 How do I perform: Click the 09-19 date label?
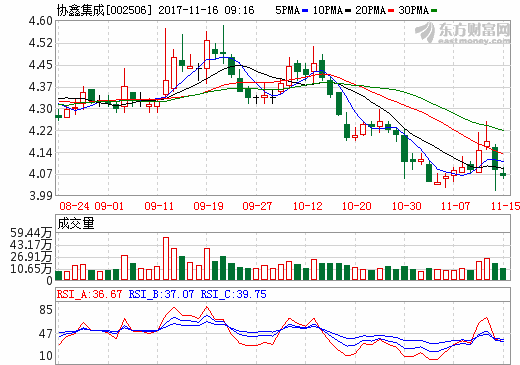208,206
